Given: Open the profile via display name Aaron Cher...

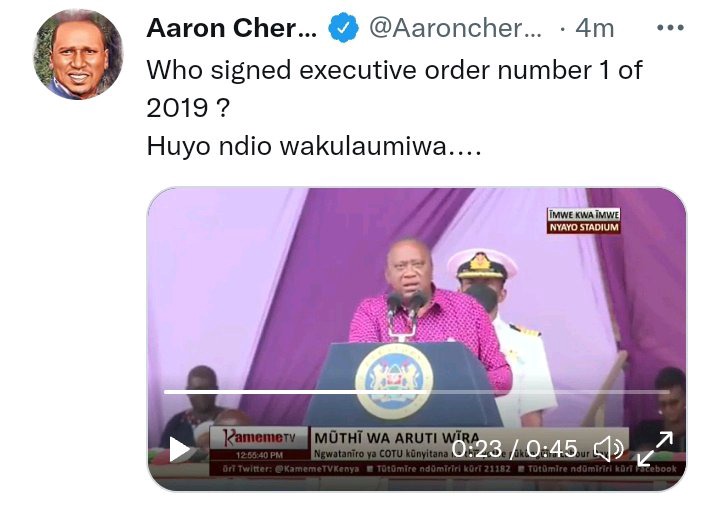Looking at the screenshot, I should click(231, 28).
